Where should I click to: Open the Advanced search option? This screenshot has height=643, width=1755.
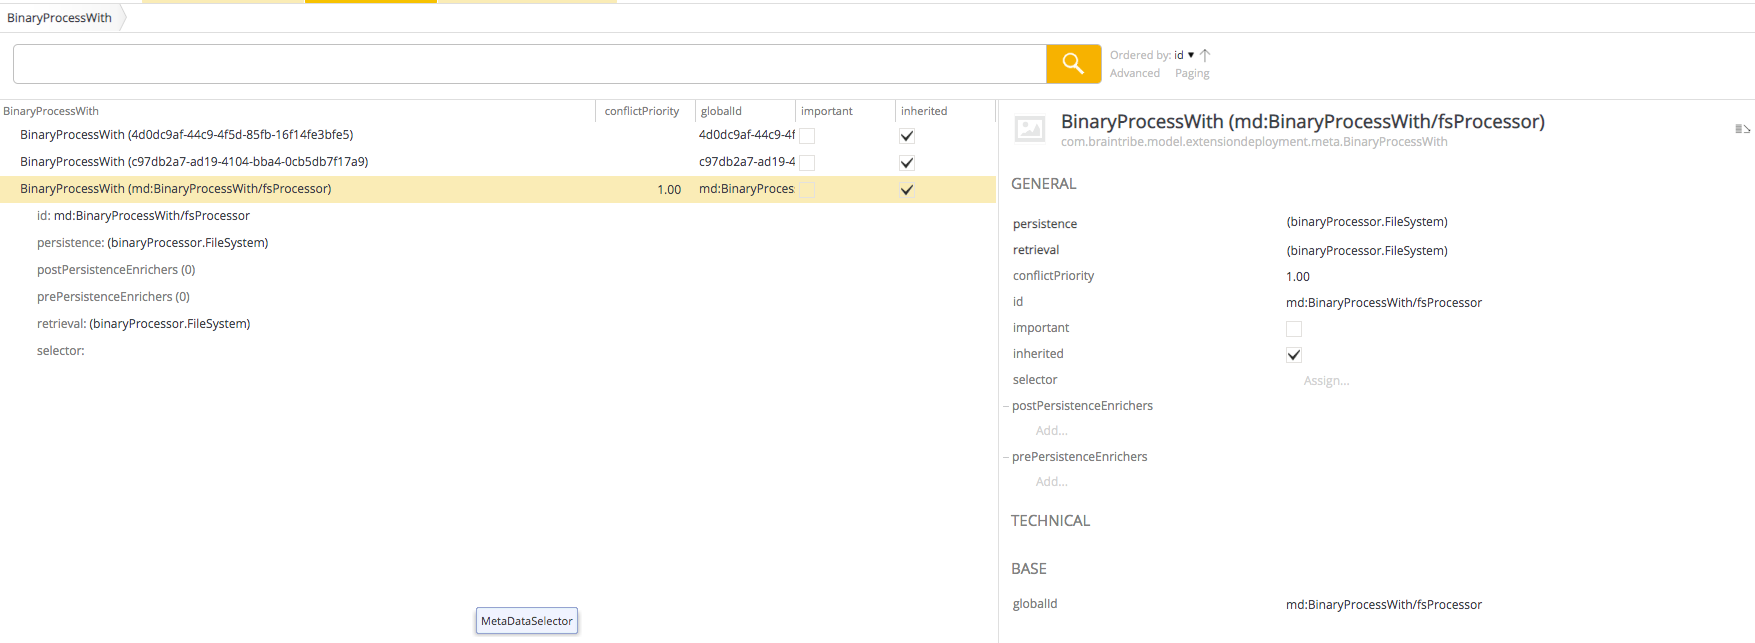1134,73
